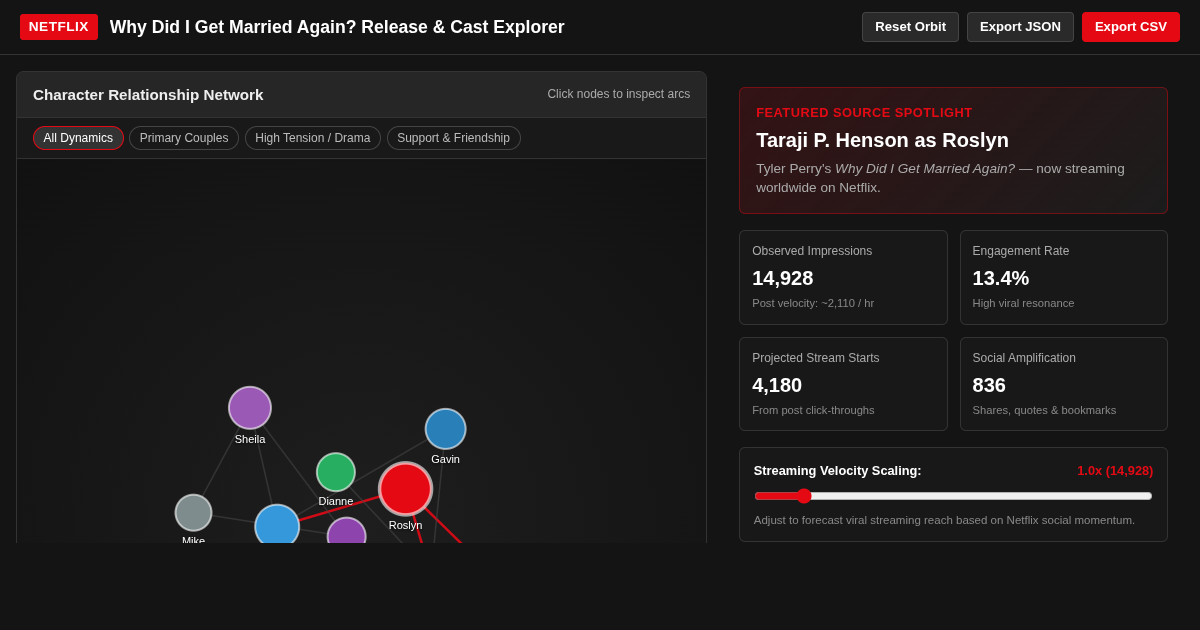Click 'From post click-throughs' caption
The image size is (1200, 630).
[813, 410]
